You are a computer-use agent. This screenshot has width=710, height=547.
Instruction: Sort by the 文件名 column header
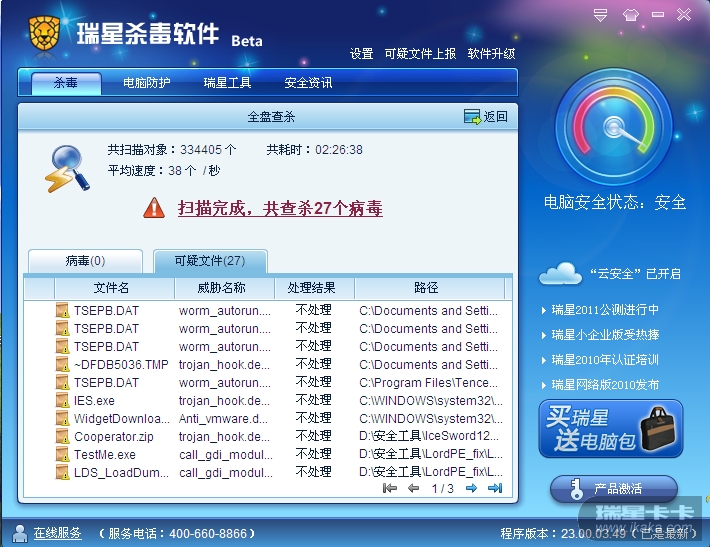(x=114, y=288)
